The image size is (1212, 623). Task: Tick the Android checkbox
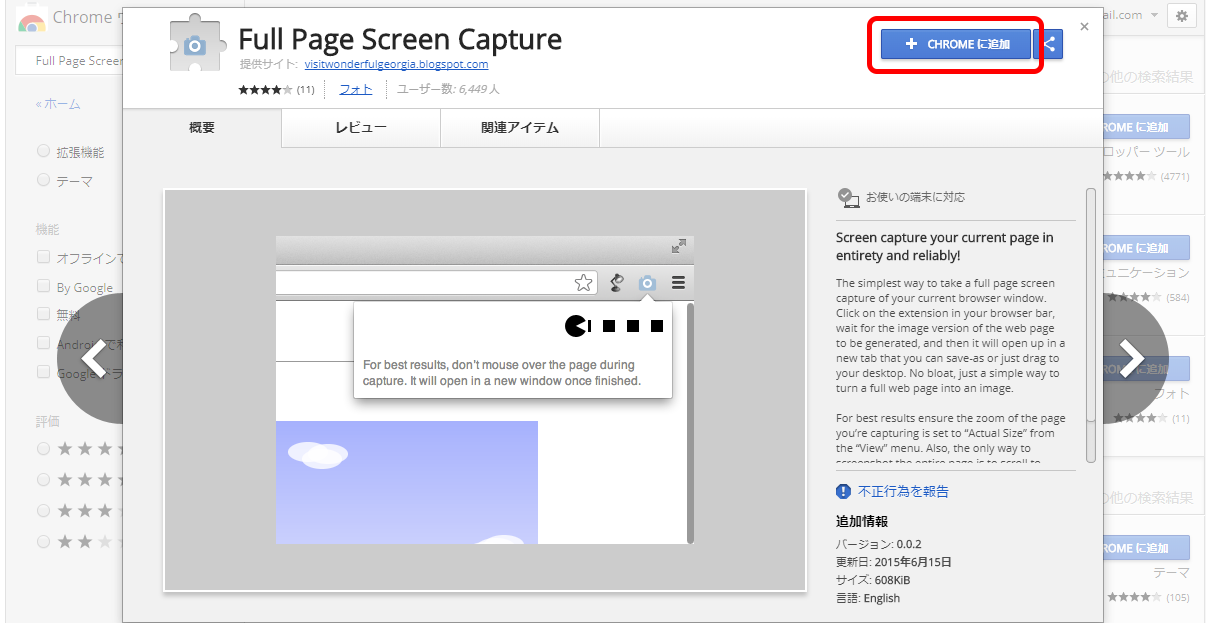[x=43, y=343]
